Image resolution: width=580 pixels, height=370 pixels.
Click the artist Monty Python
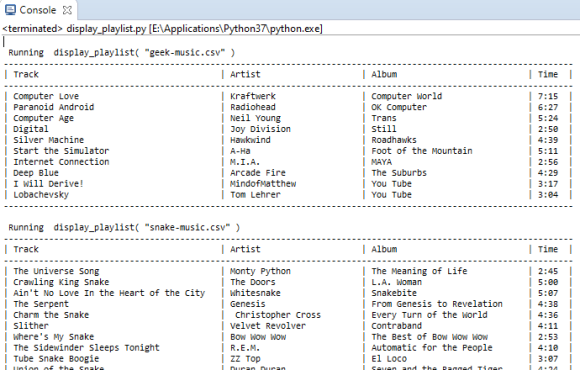[x=260, y=271]
